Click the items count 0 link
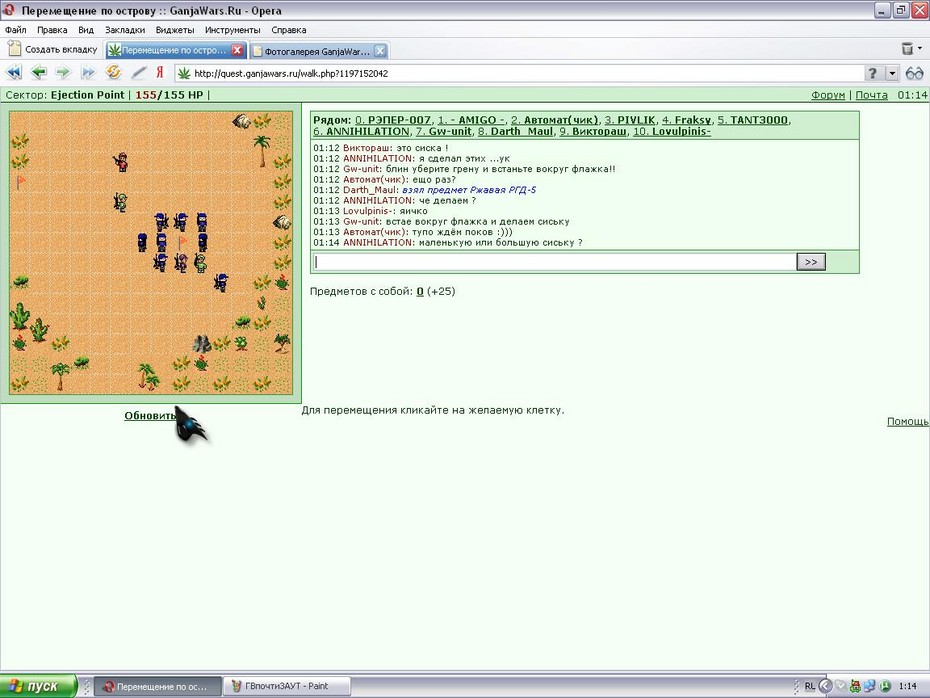930x698 pixels. 420,291
